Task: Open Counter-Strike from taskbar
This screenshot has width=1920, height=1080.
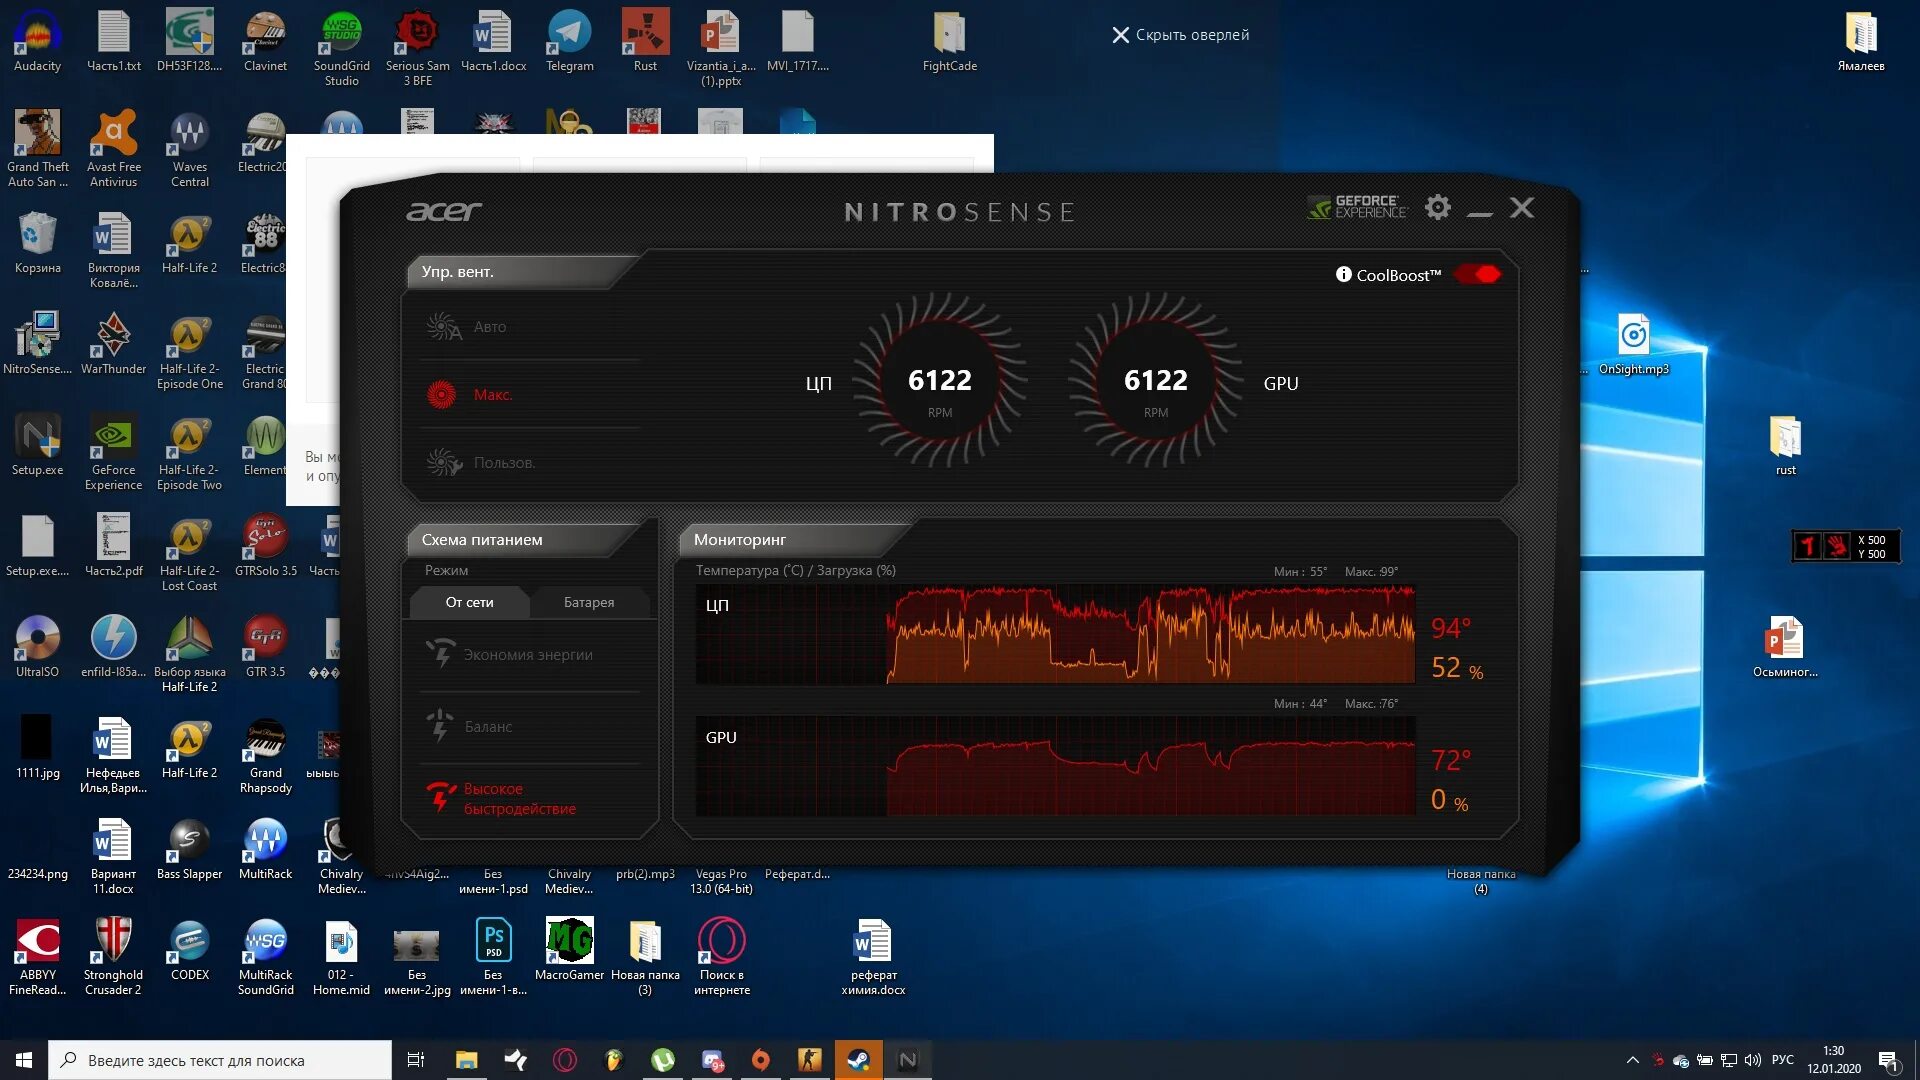Action: 810,1060
